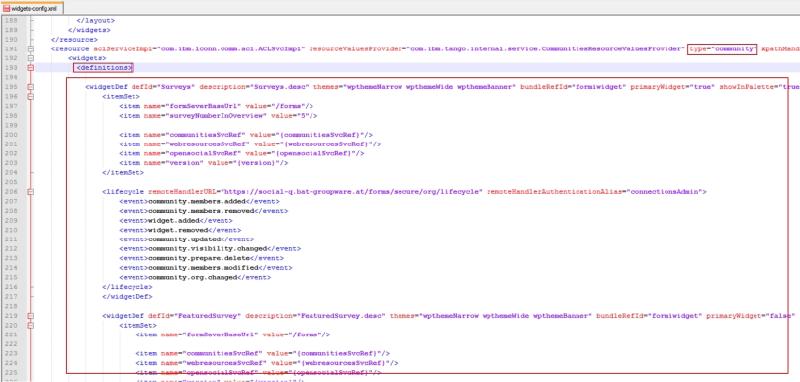Collapse the lifecycle fold at line 206

pyautogui.click(x=31, y=192)
